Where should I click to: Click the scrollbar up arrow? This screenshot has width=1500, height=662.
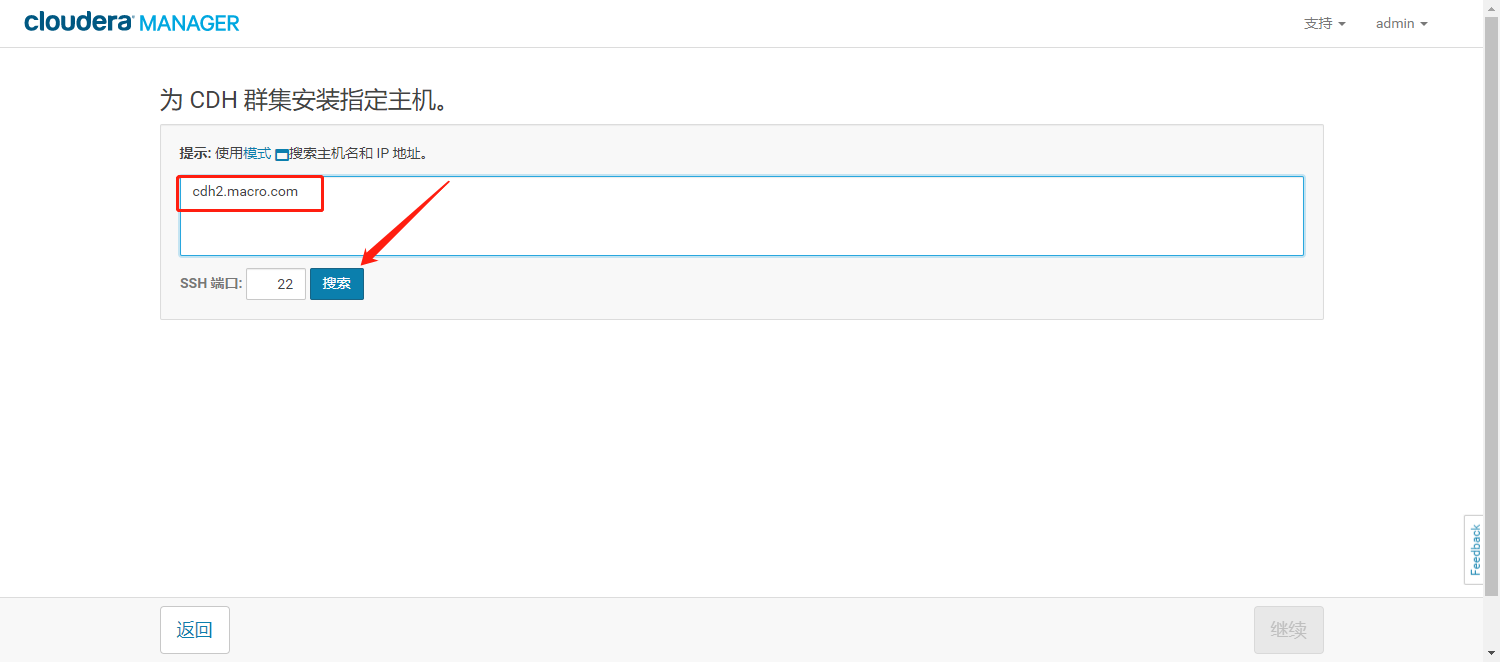(1491, 8)
